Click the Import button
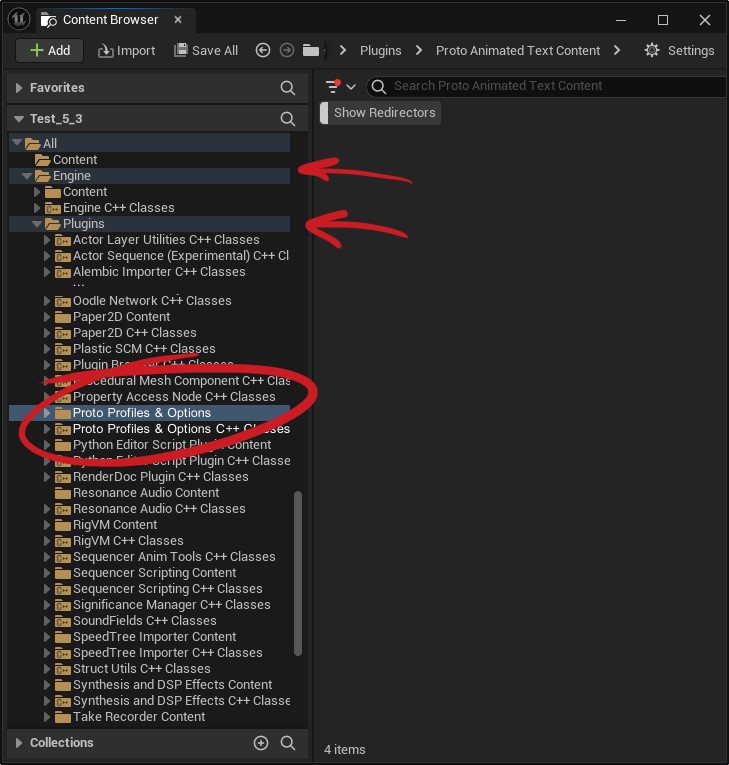Viewport: 729px width, 765px height. coord(127,50)
